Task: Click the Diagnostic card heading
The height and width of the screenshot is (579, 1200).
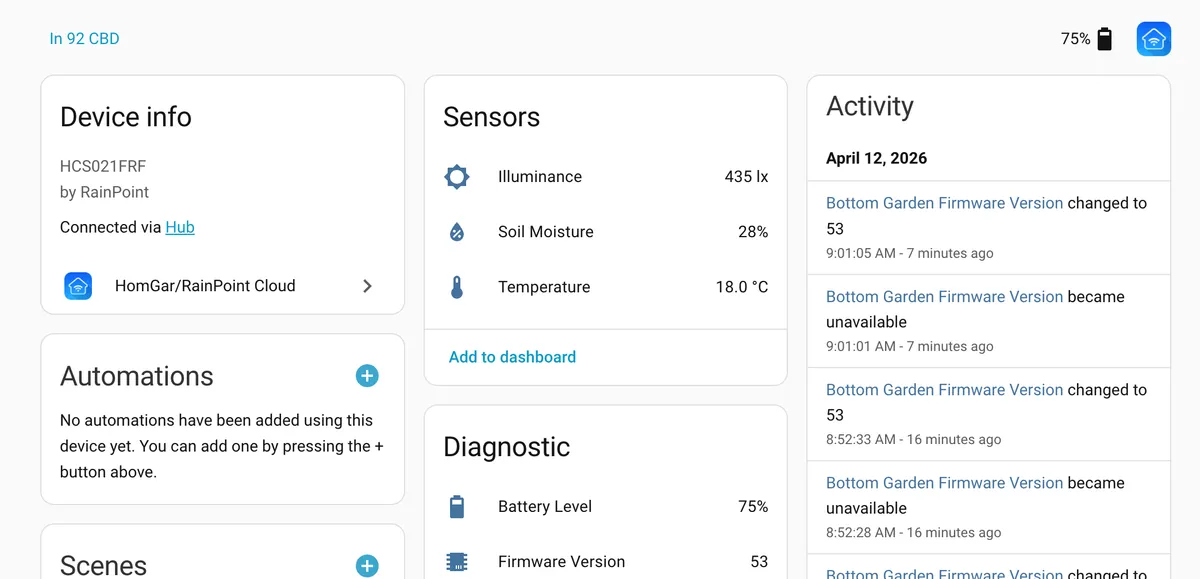Action: tap(507, 447)
